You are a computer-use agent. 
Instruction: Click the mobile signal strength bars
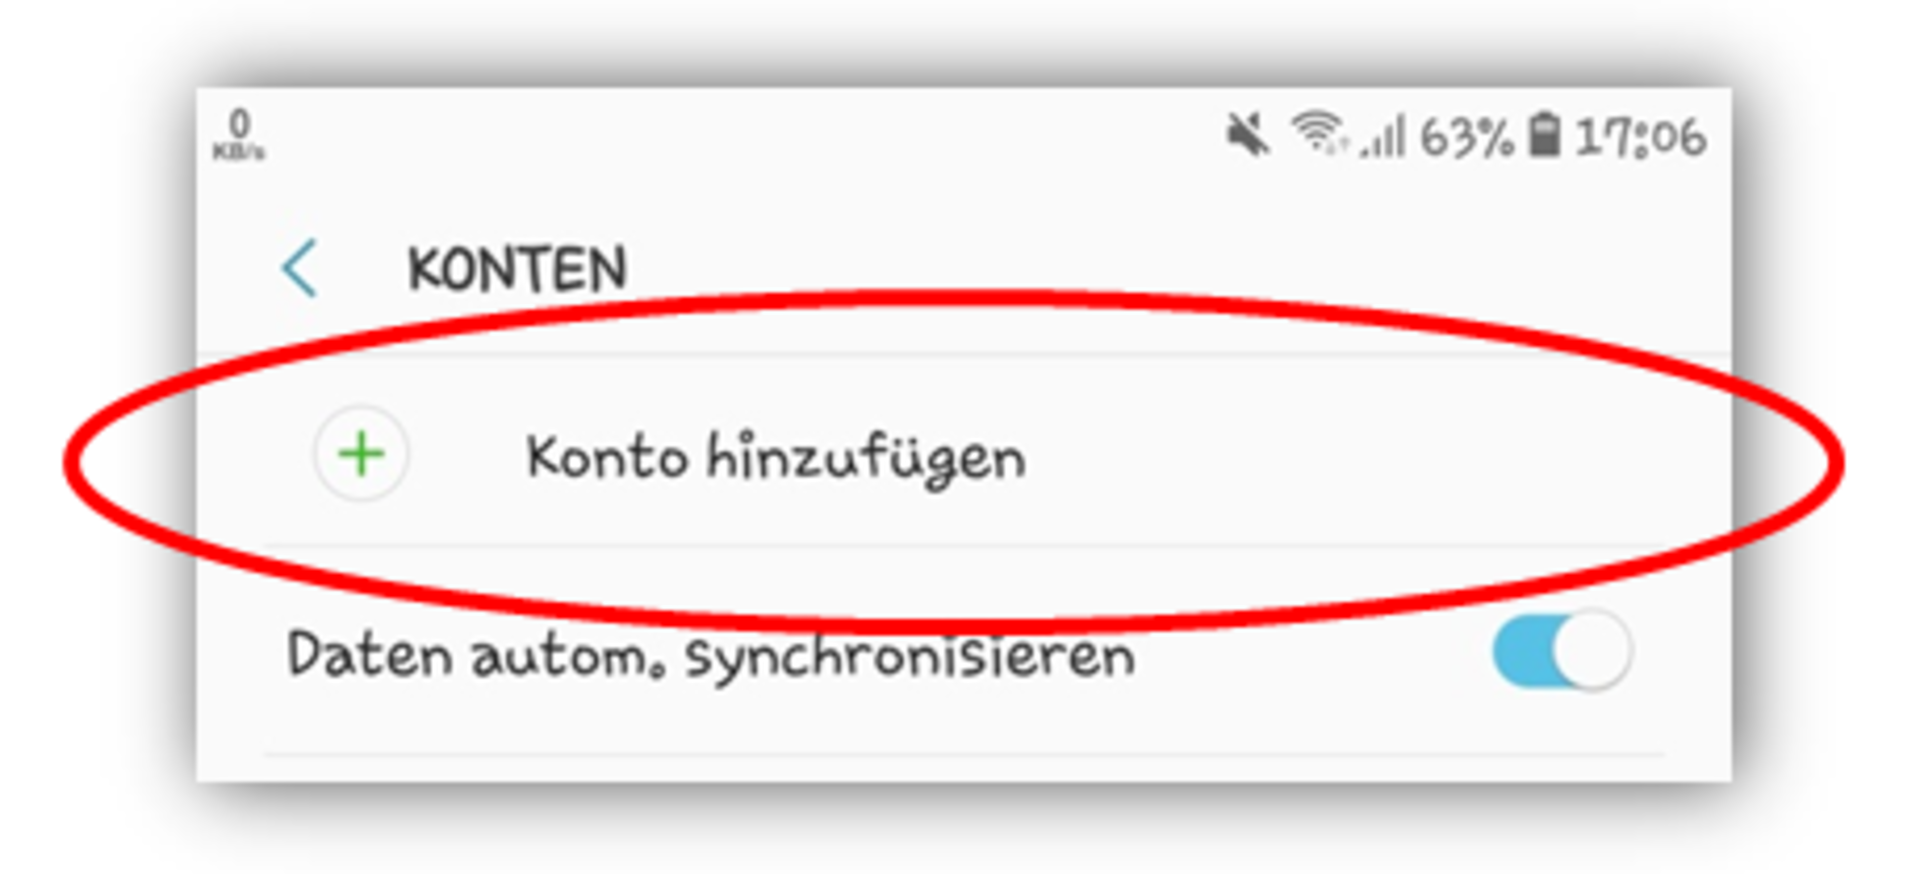click(x=1382, y=137)
